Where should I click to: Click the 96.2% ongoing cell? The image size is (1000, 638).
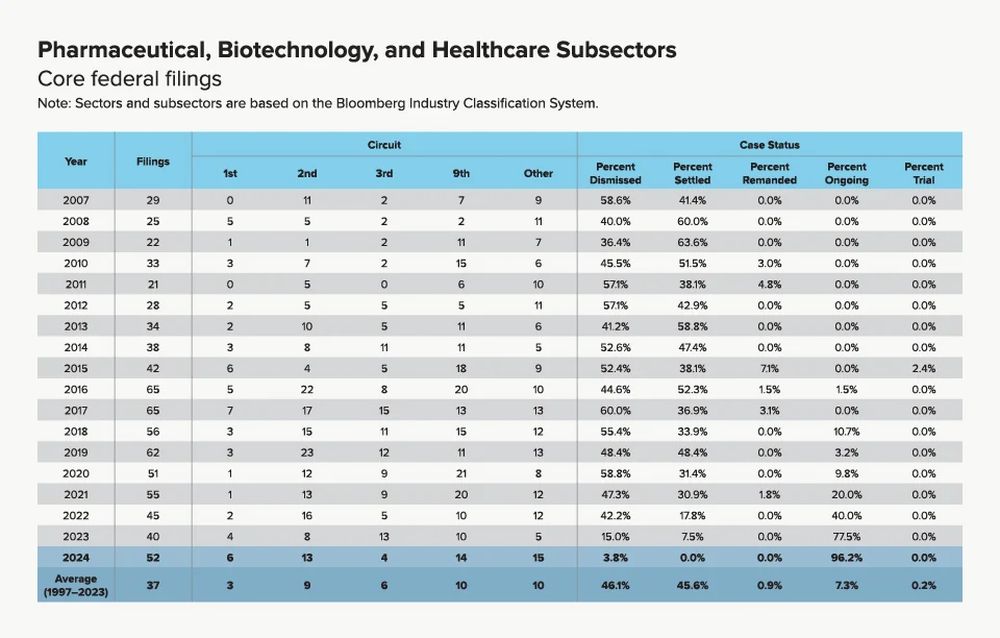click(847, 557)
